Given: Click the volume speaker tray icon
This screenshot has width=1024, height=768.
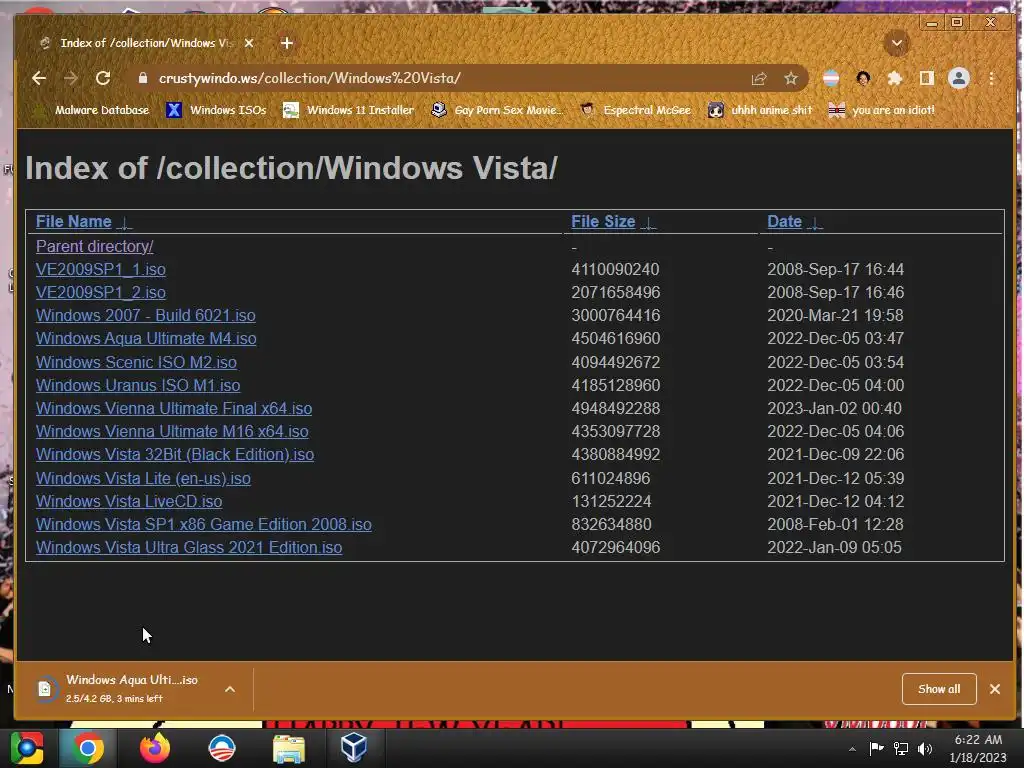Looking at the screenshot, I should pyautogui.click(x=925, y=748).
